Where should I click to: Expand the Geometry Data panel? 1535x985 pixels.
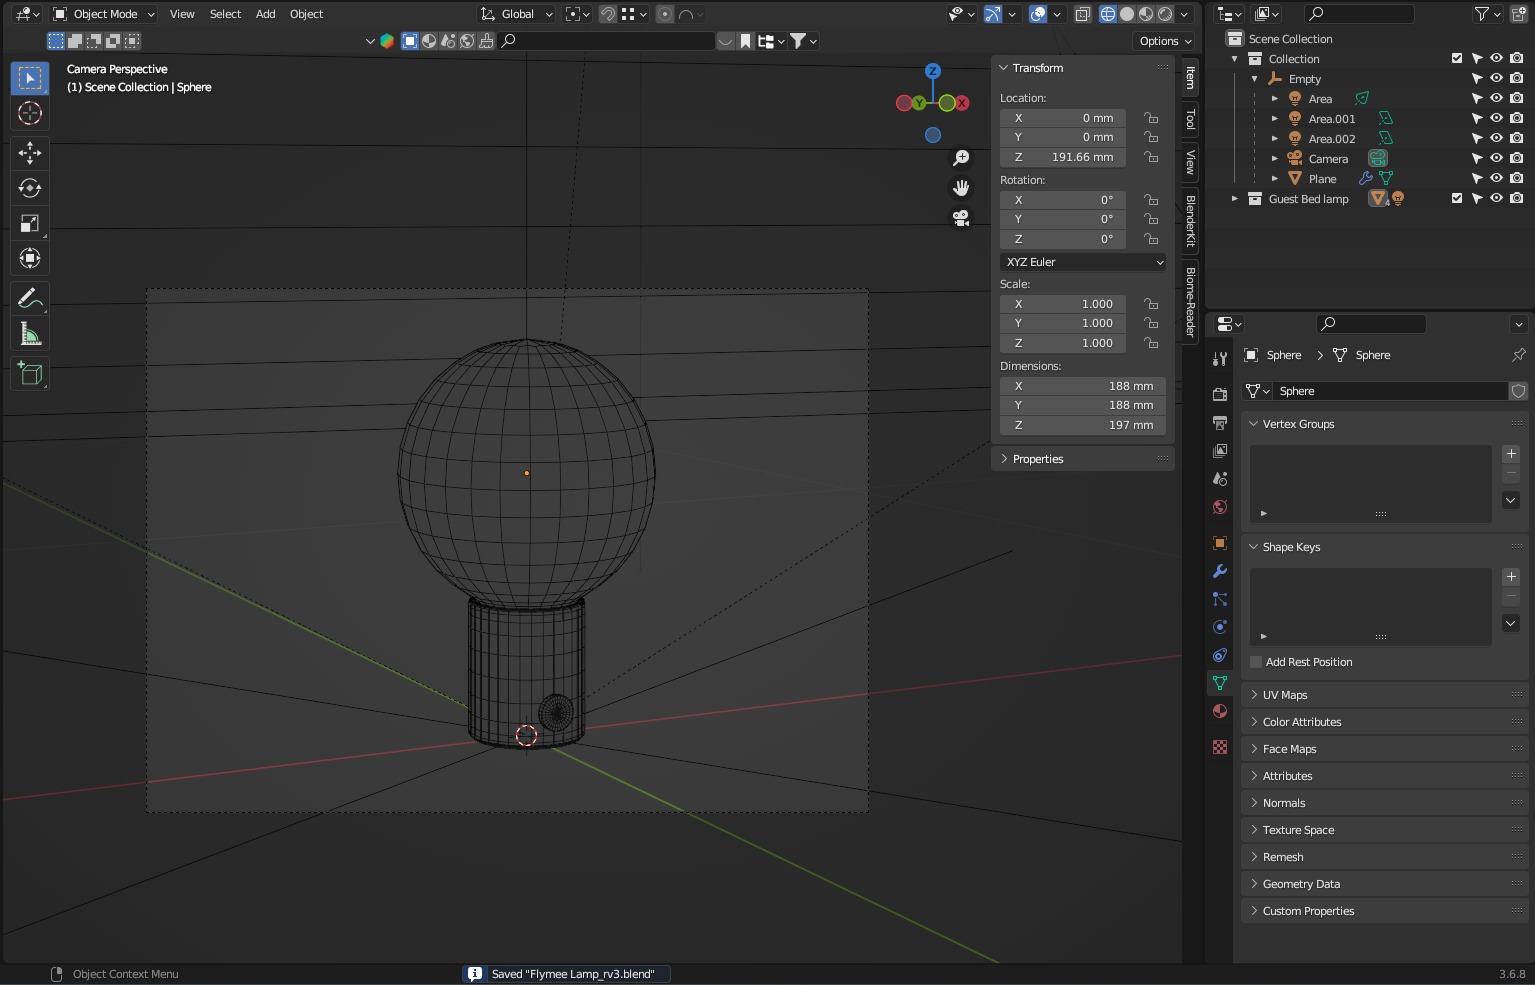point(1383,884)
